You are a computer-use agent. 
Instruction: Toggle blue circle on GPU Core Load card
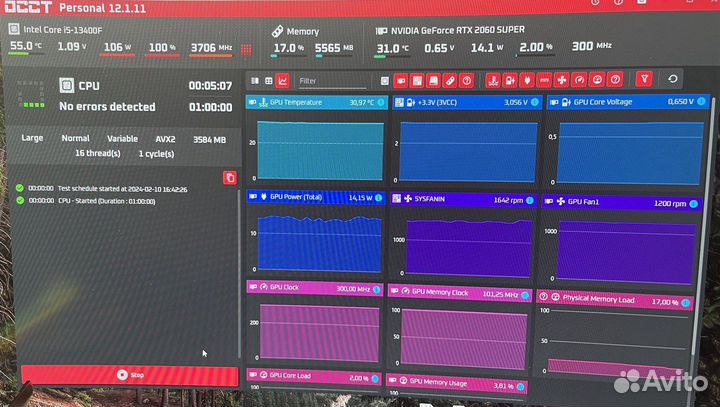coord(375,379)
